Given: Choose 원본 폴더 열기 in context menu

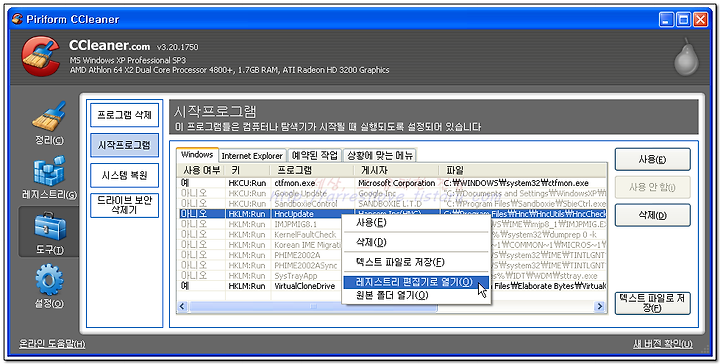Looking at the screenshot, I should tap(416, 295).
